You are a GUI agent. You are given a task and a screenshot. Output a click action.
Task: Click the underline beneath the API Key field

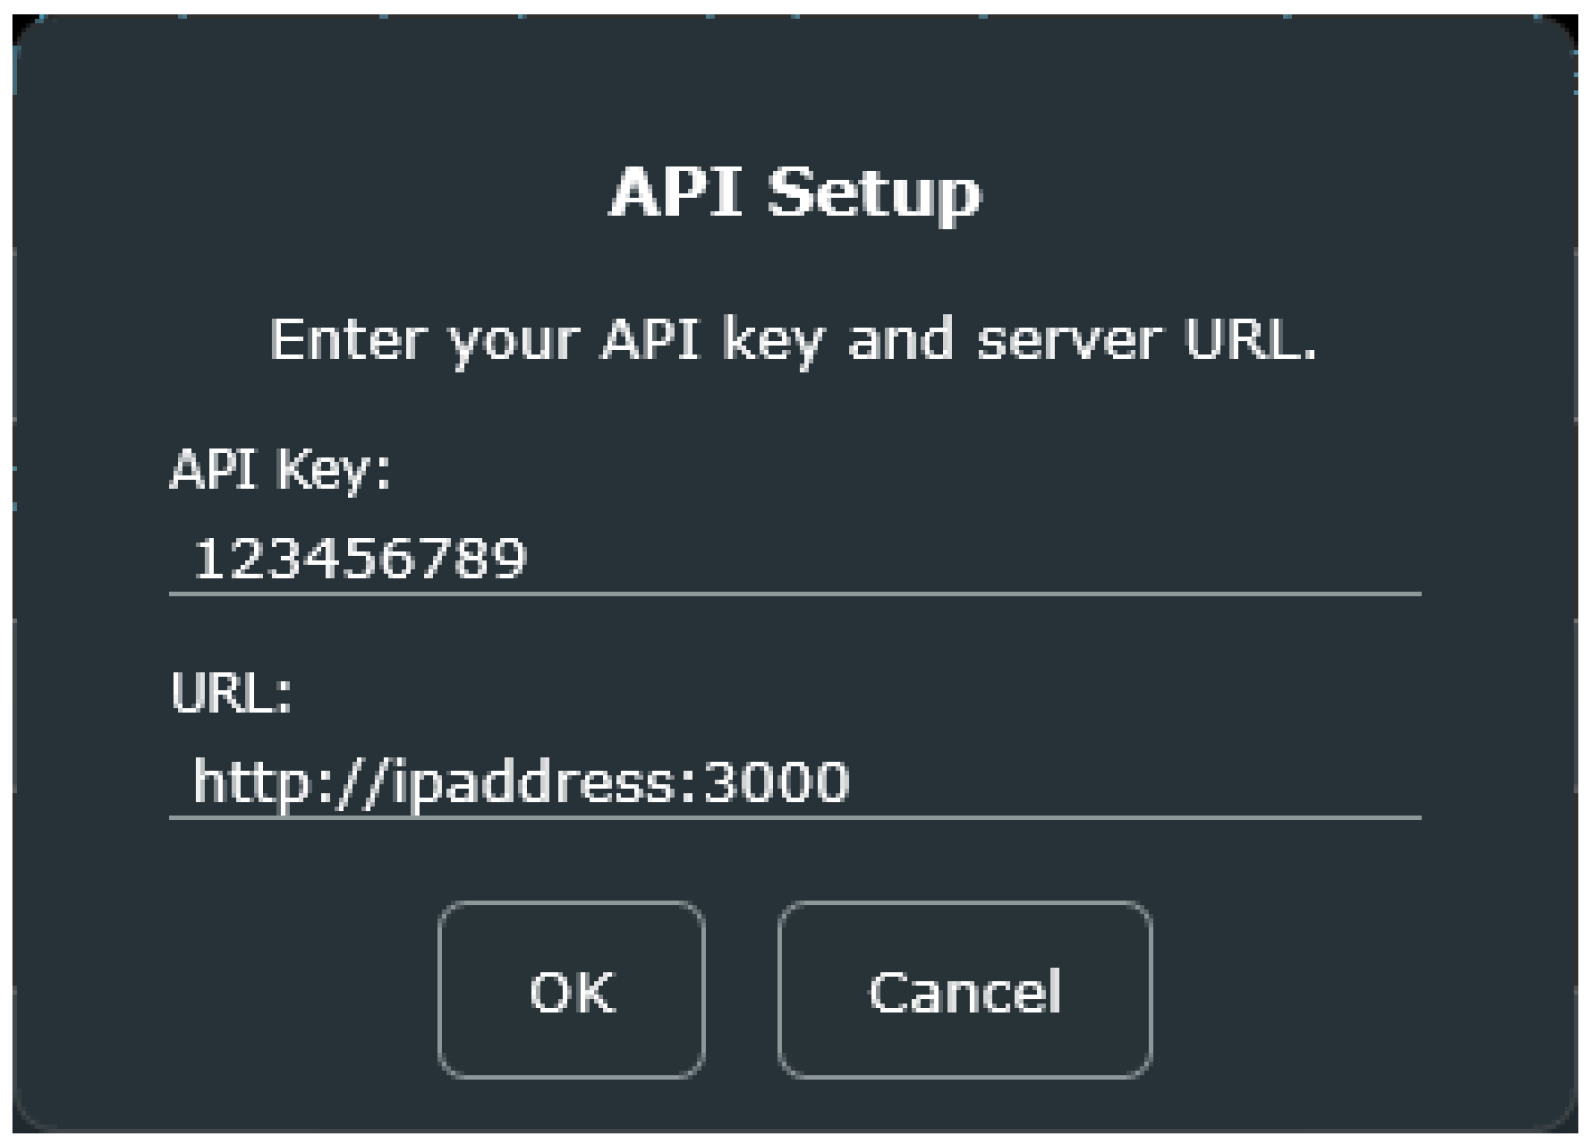(795, 594)
